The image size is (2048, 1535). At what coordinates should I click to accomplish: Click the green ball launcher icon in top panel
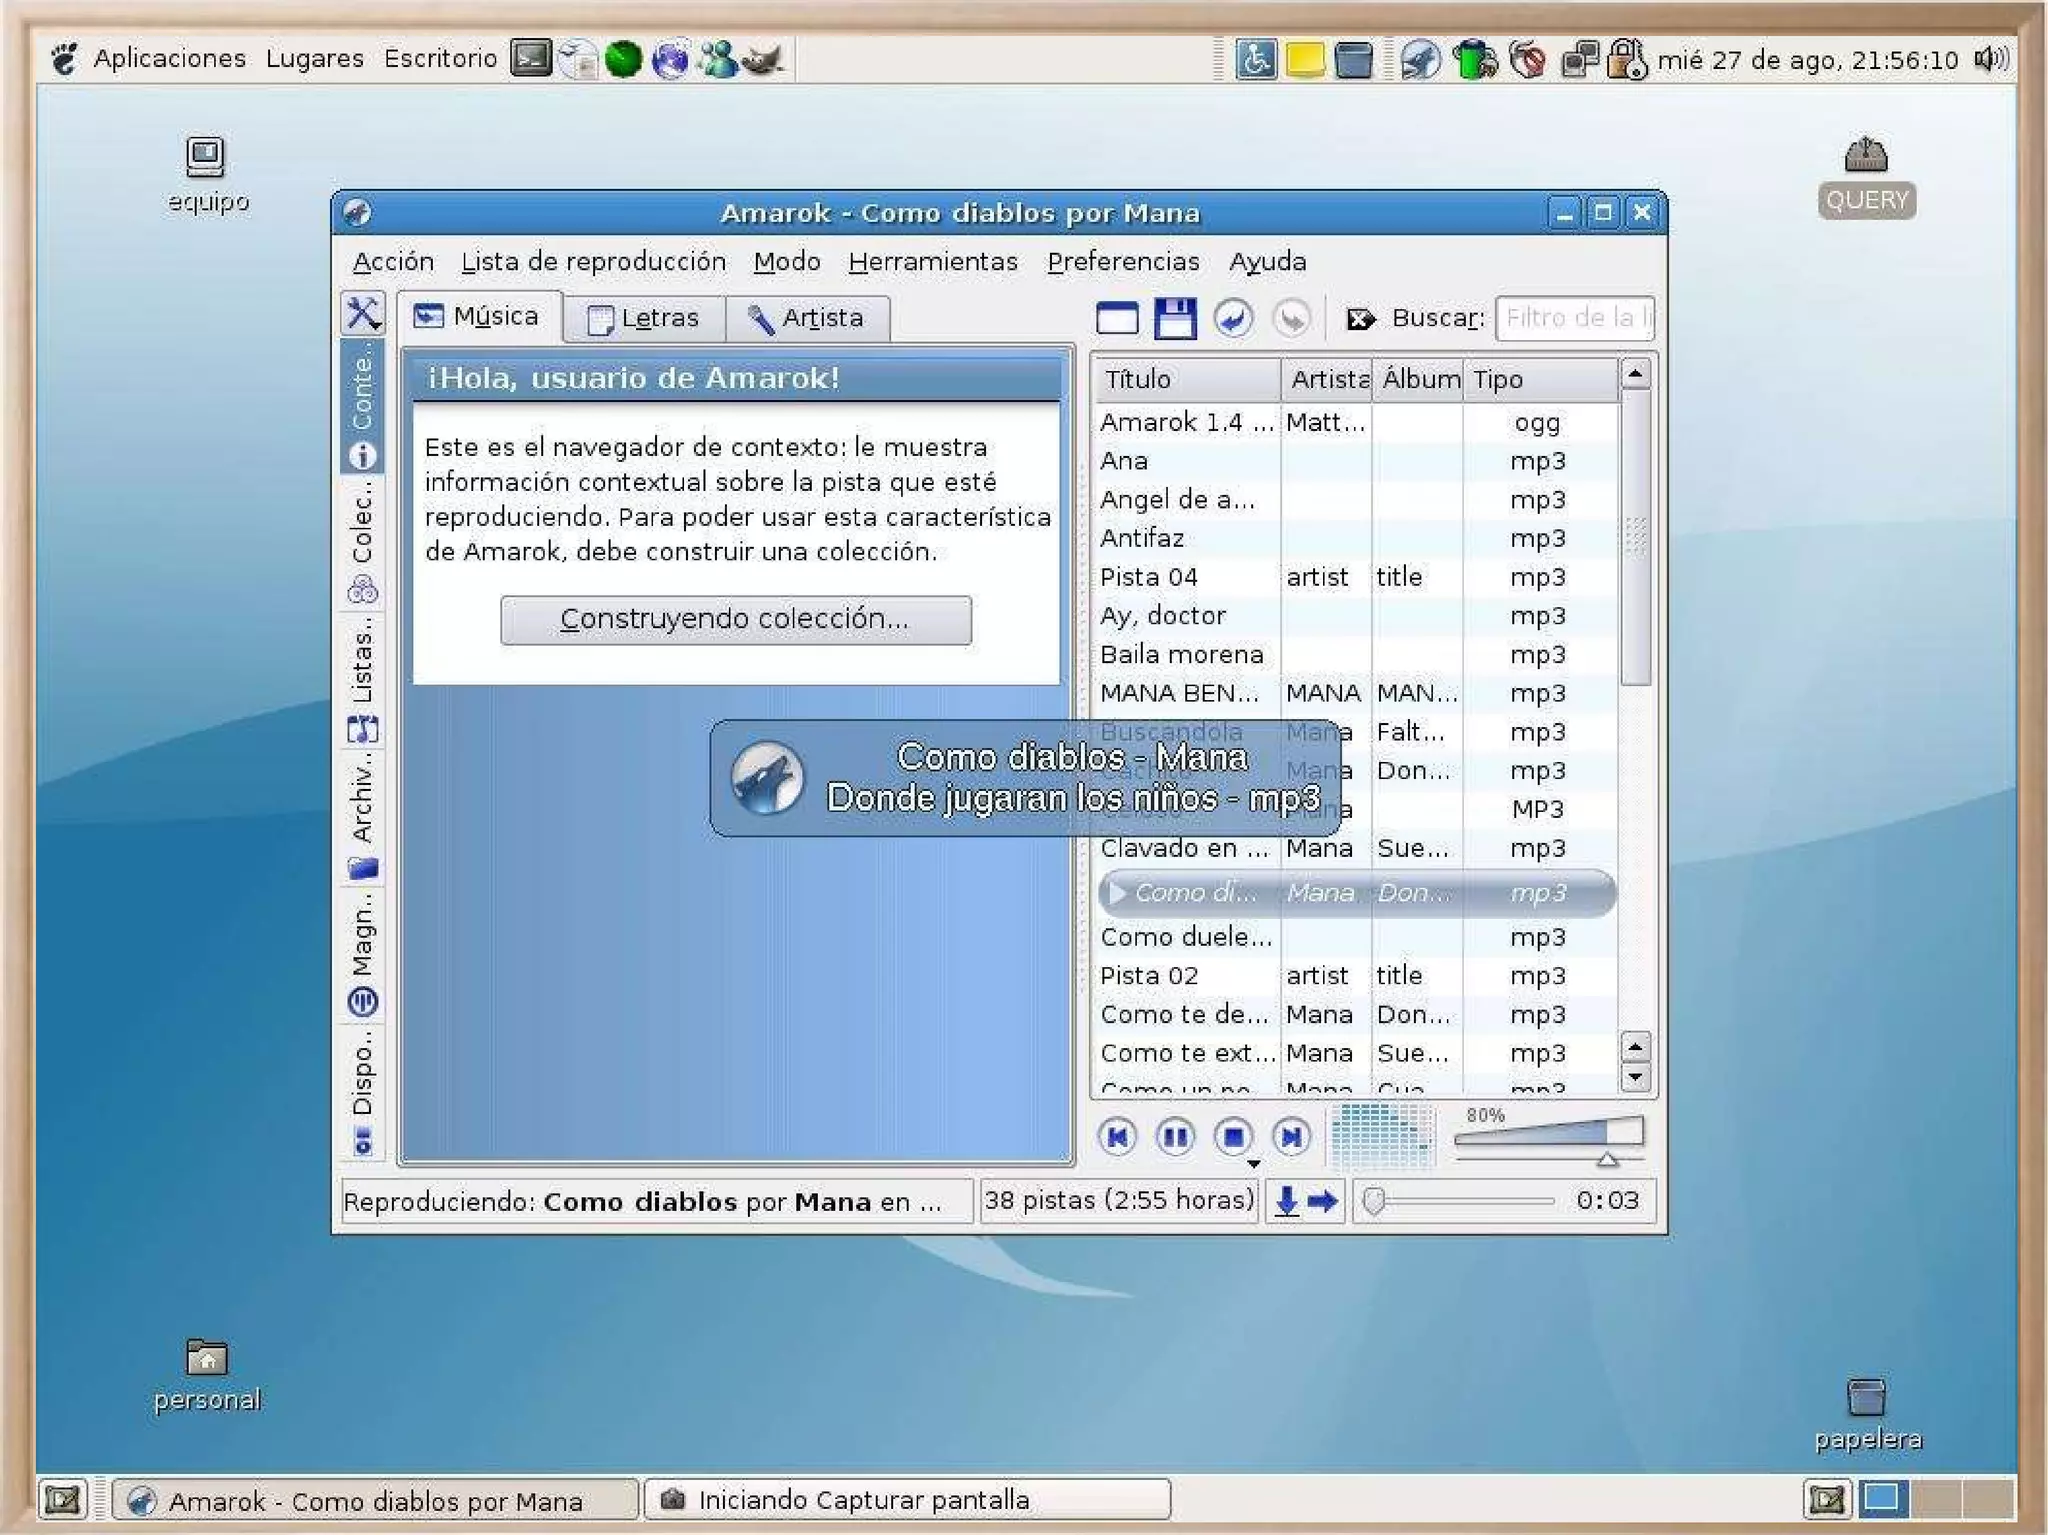623,59
